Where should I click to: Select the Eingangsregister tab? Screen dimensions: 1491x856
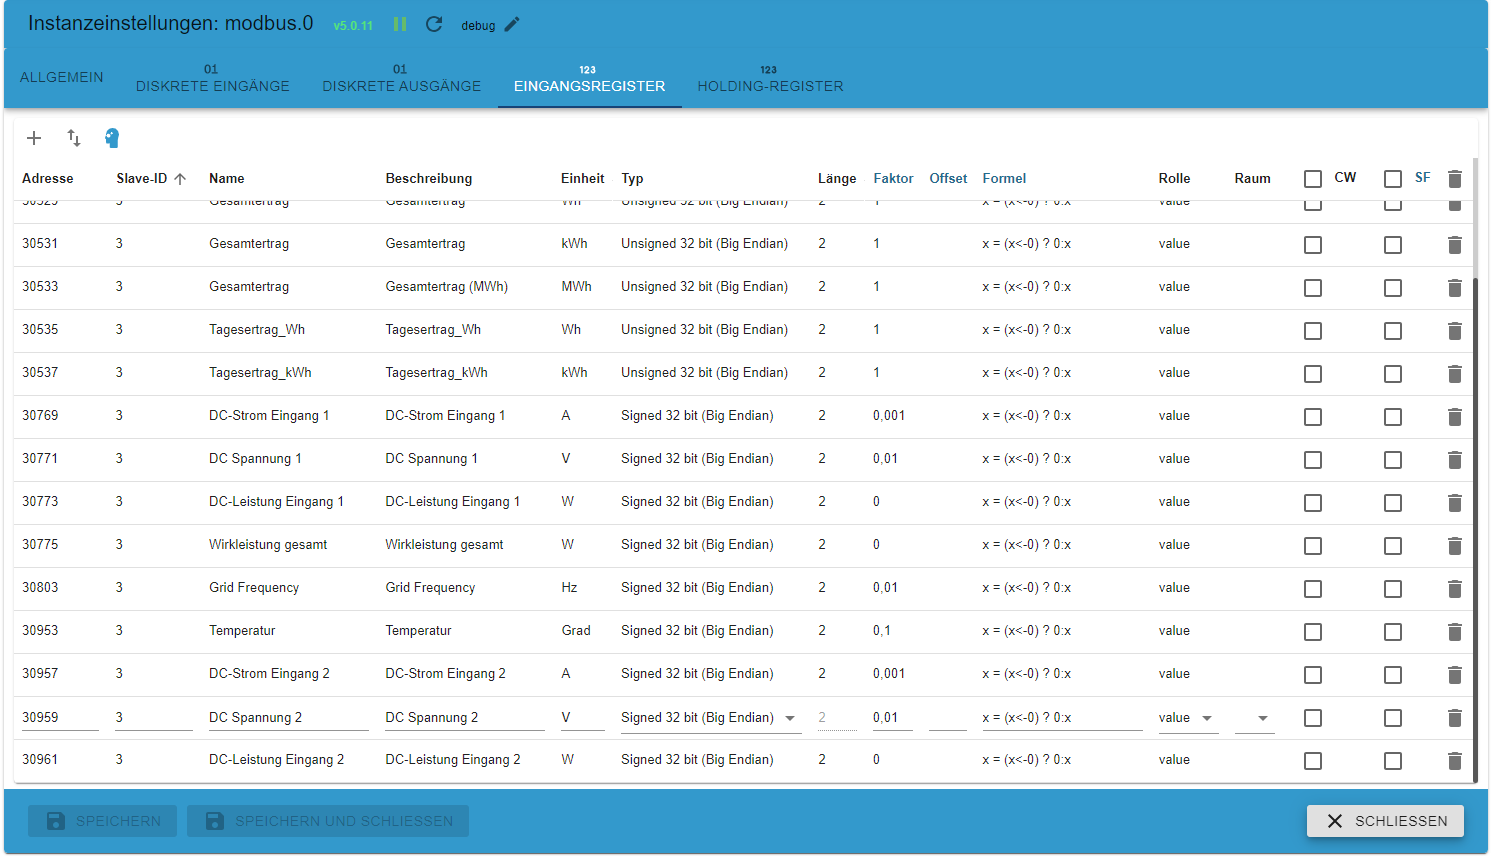click(x=590, y=78)
